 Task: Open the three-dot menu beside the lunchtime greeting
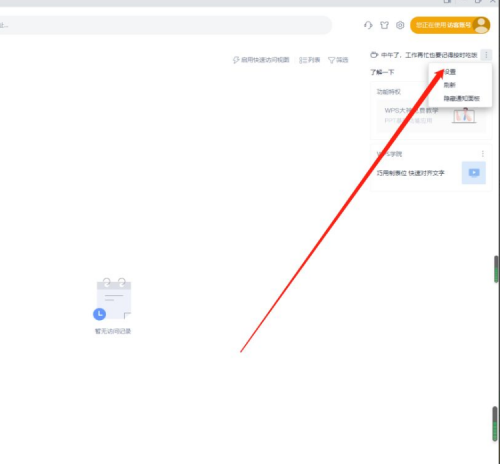pyautogui.click(x=486, y=55)
